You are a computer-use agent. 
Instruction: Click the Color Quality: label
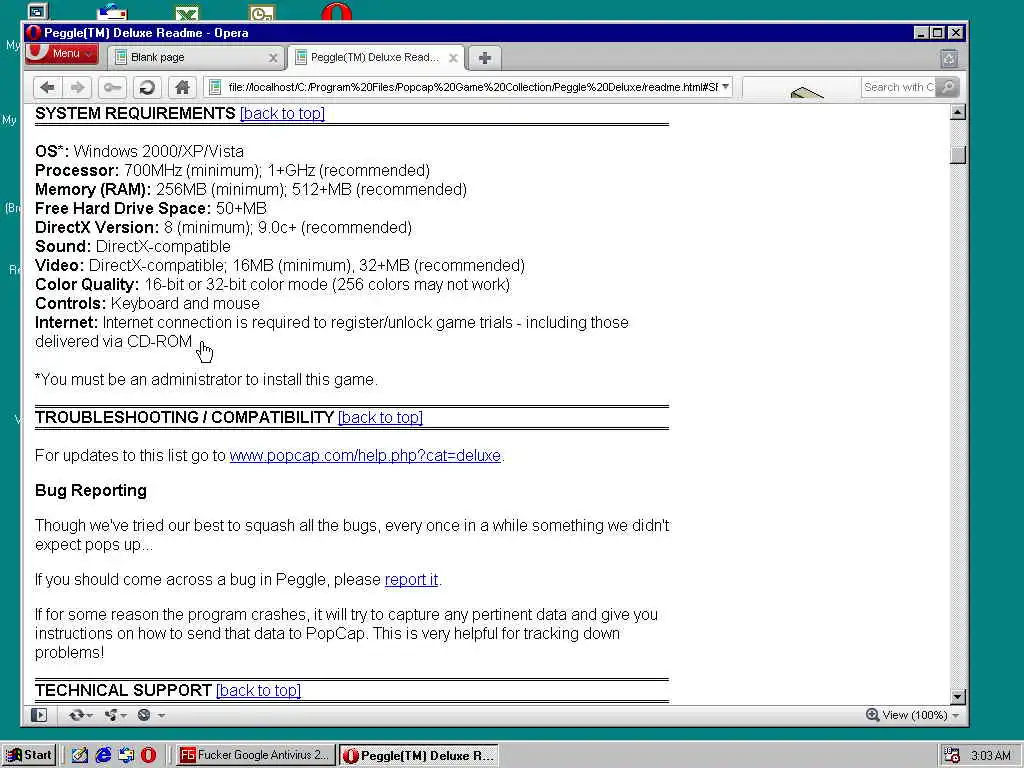point(87,285)
